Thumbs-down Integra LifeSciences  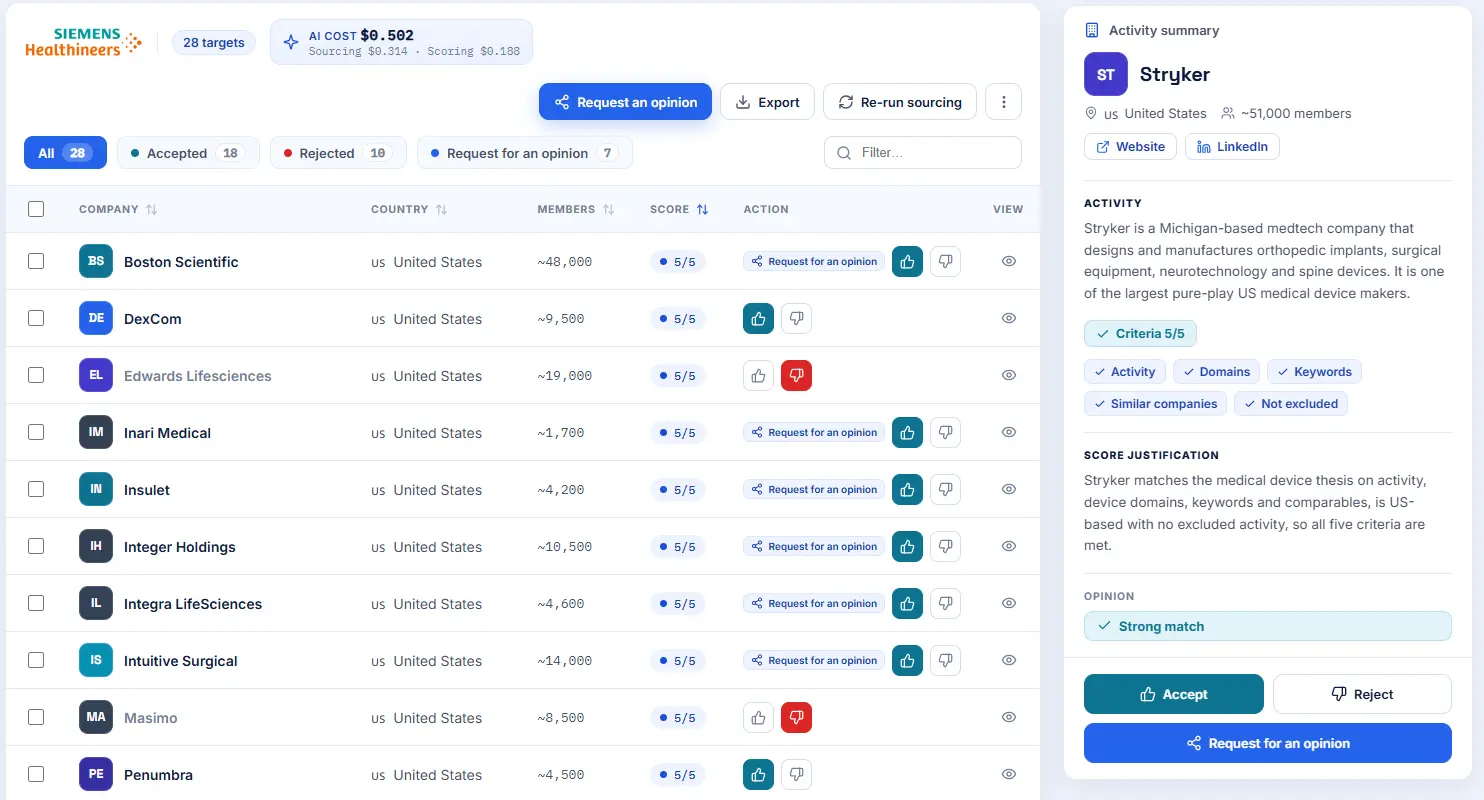[x=945, y=604]
